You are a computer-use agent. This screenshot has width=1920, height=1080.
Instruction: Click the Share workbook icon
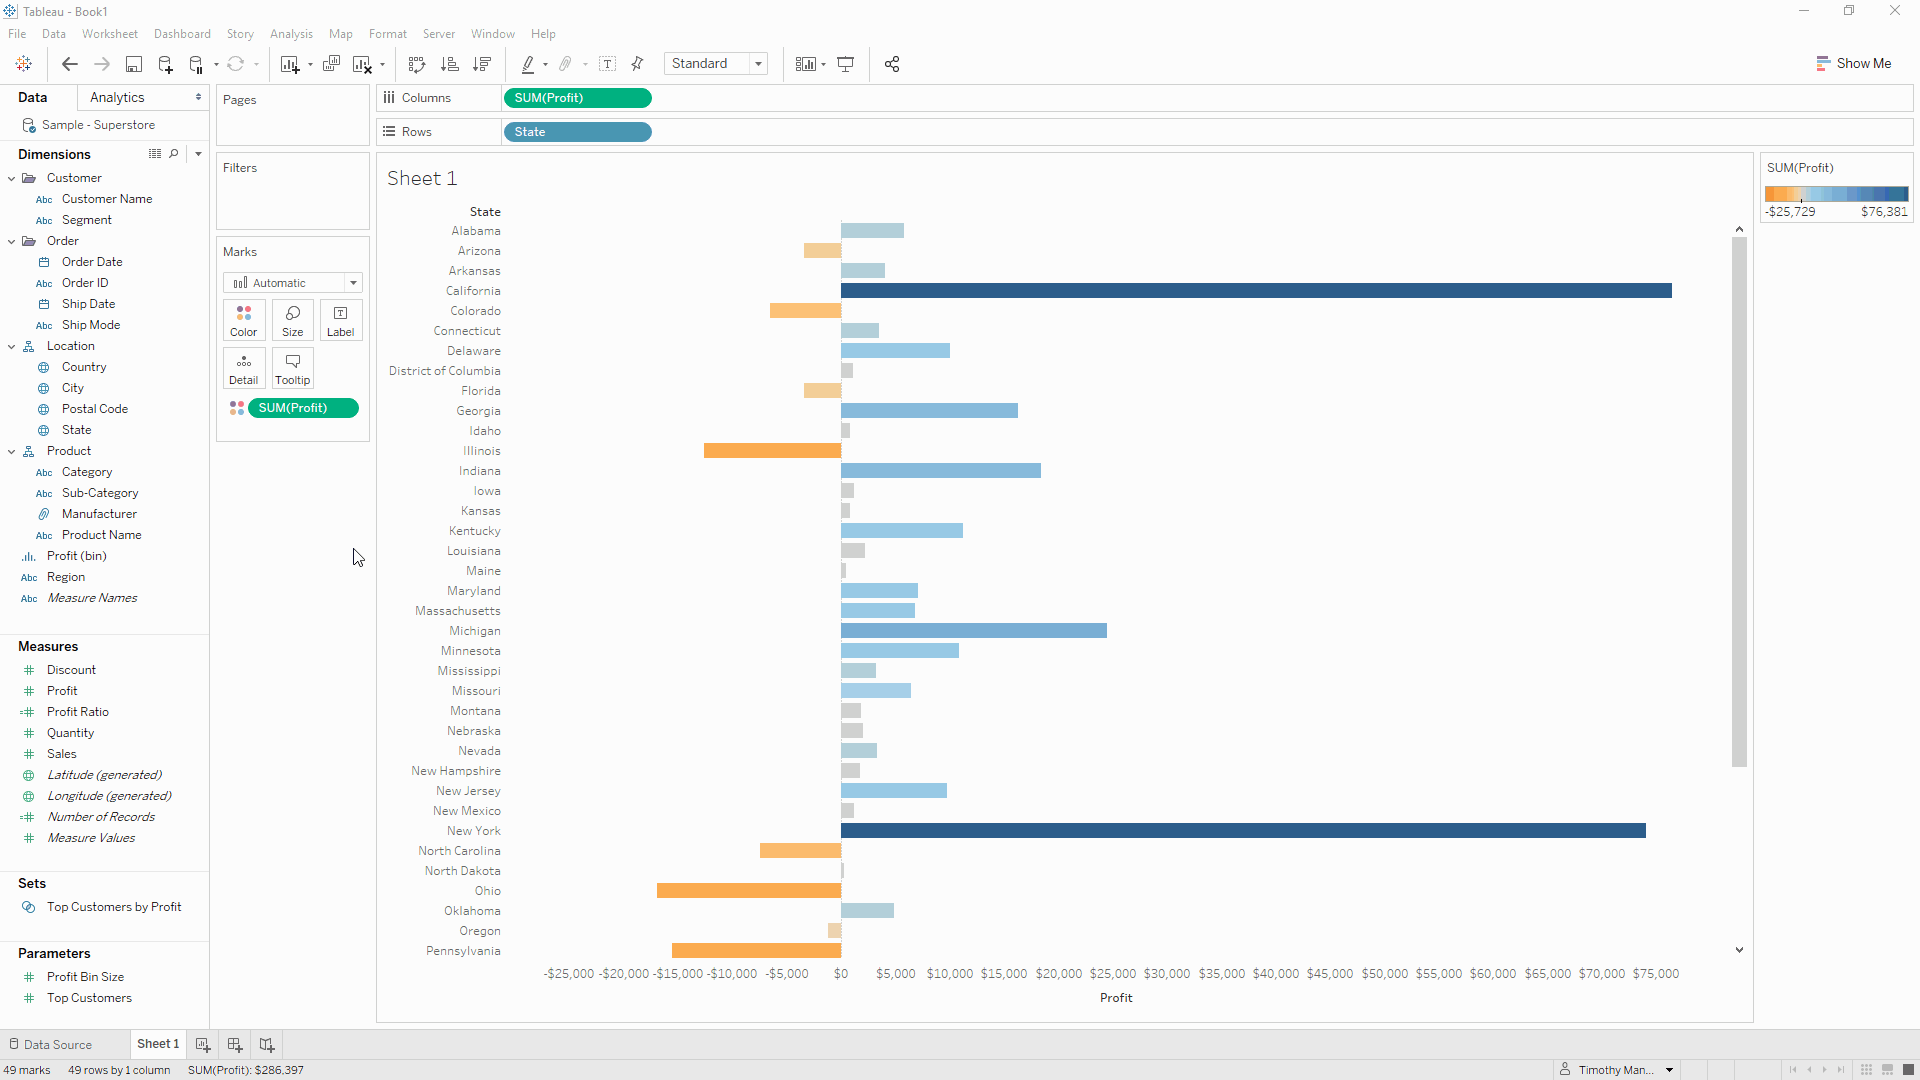pyautogui.click(x=892, y=64)
